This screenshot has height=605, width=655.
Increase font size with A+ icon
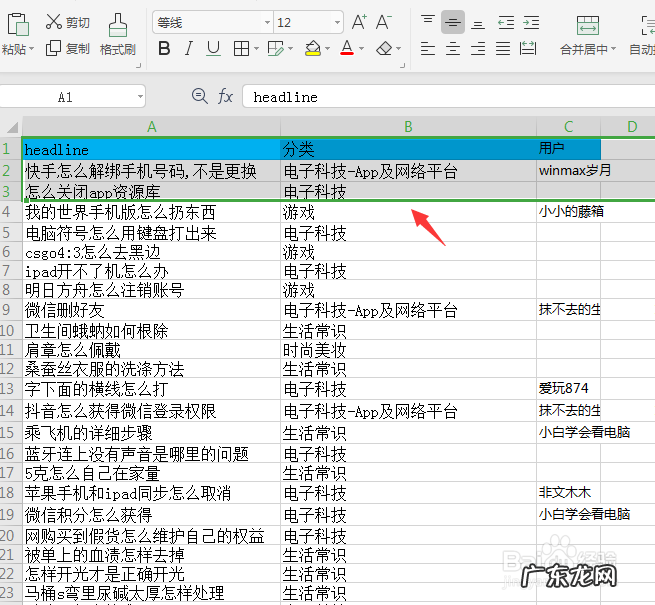359,22
